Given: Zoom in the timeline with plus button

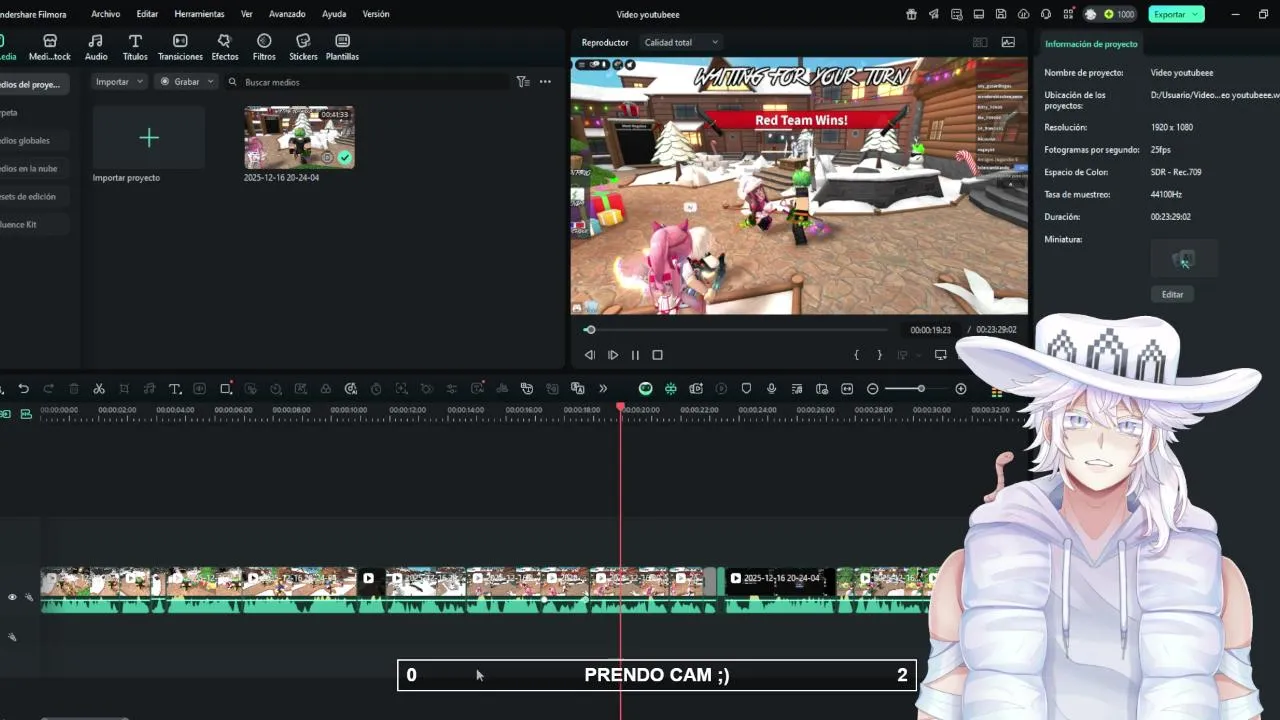Looking at the screenshot, I should pos(961,389).
